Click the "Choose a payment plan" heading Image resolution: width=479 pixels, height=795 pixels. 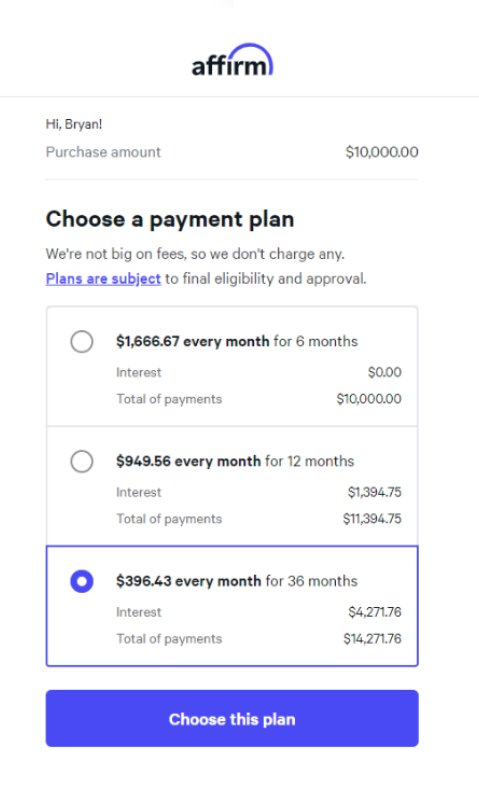click(x=170, y=220)
